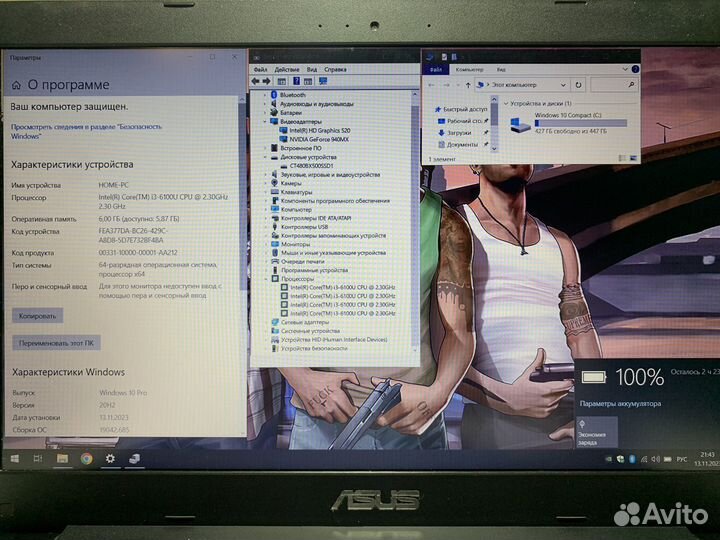This screenshot has height=540, width=720.
Task: Expand the Встроенное ПО category
Action: (265, 148)
